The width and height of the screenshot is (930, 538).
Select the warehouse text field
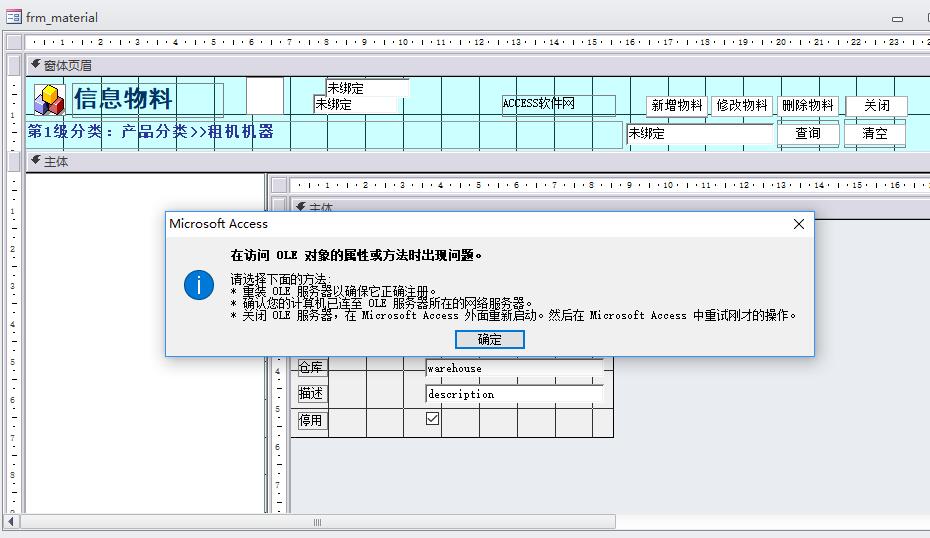click(514, 368)
